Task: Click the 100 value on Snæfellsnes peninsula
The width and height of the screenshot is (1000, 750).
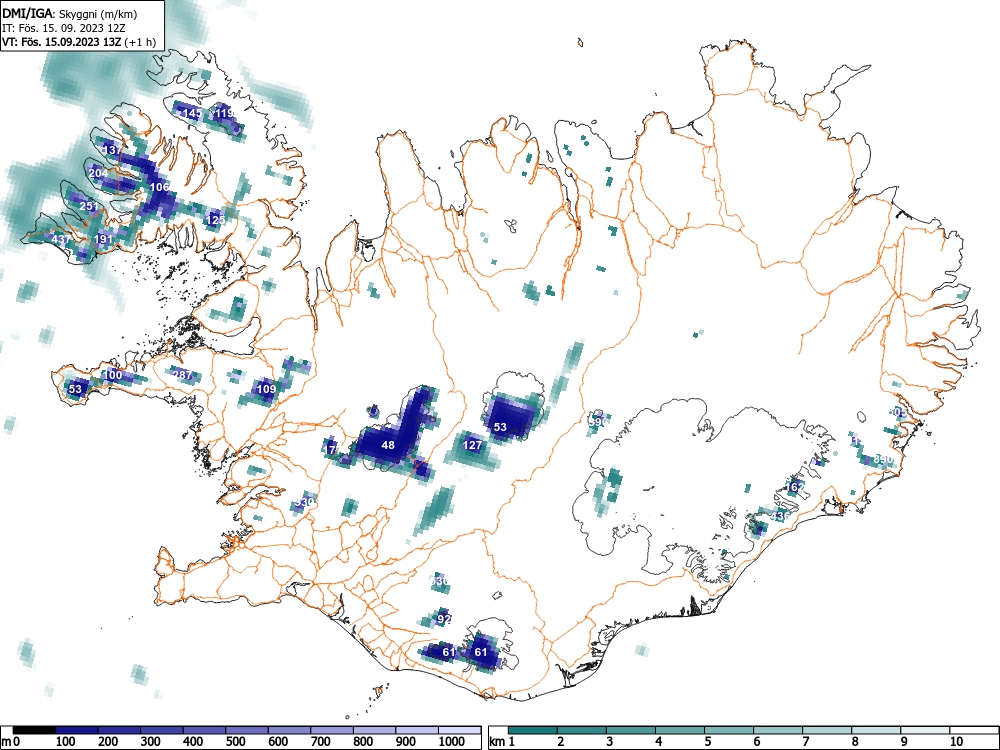Action: pos(112,375)
